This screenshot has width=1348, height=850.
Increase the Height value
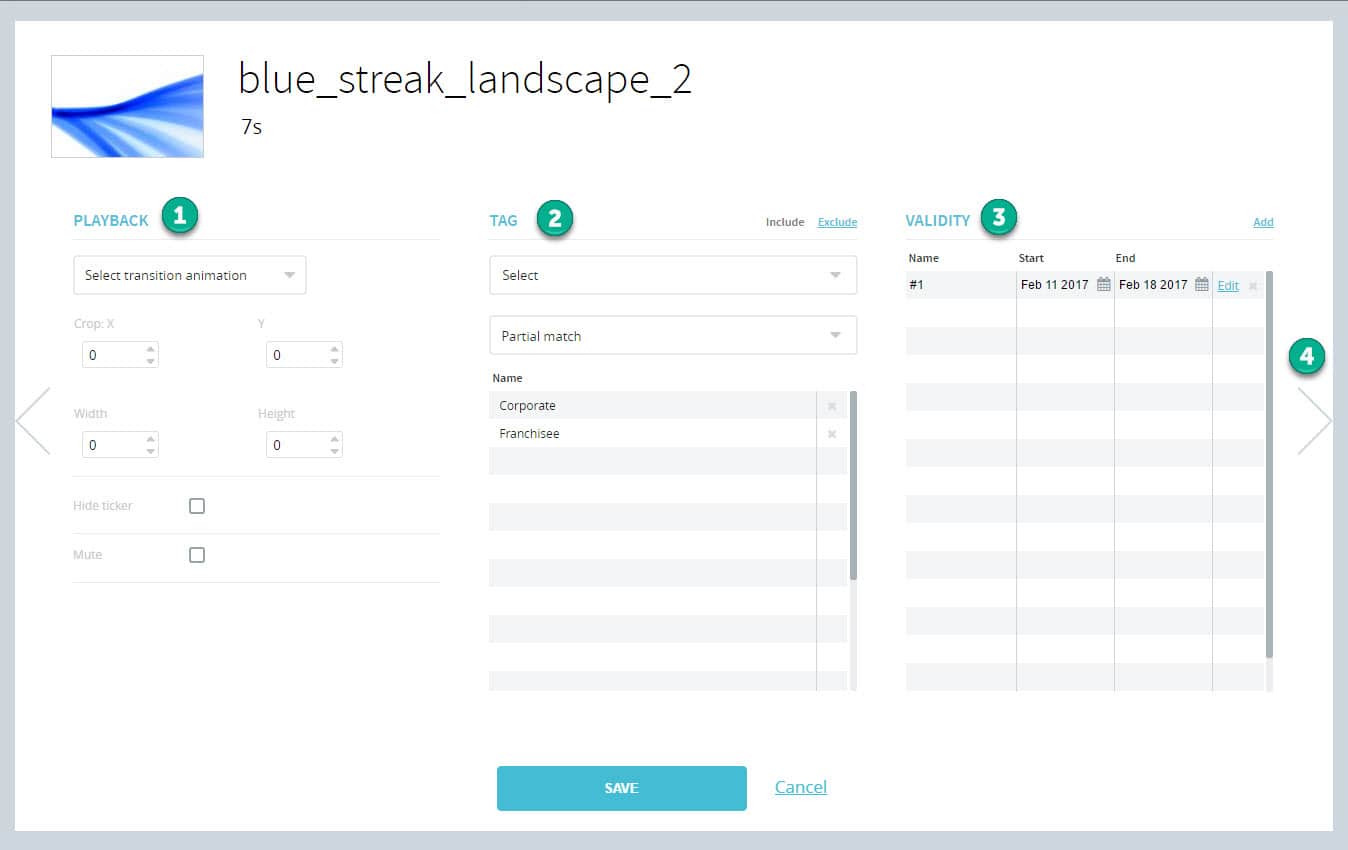(334, 439)
